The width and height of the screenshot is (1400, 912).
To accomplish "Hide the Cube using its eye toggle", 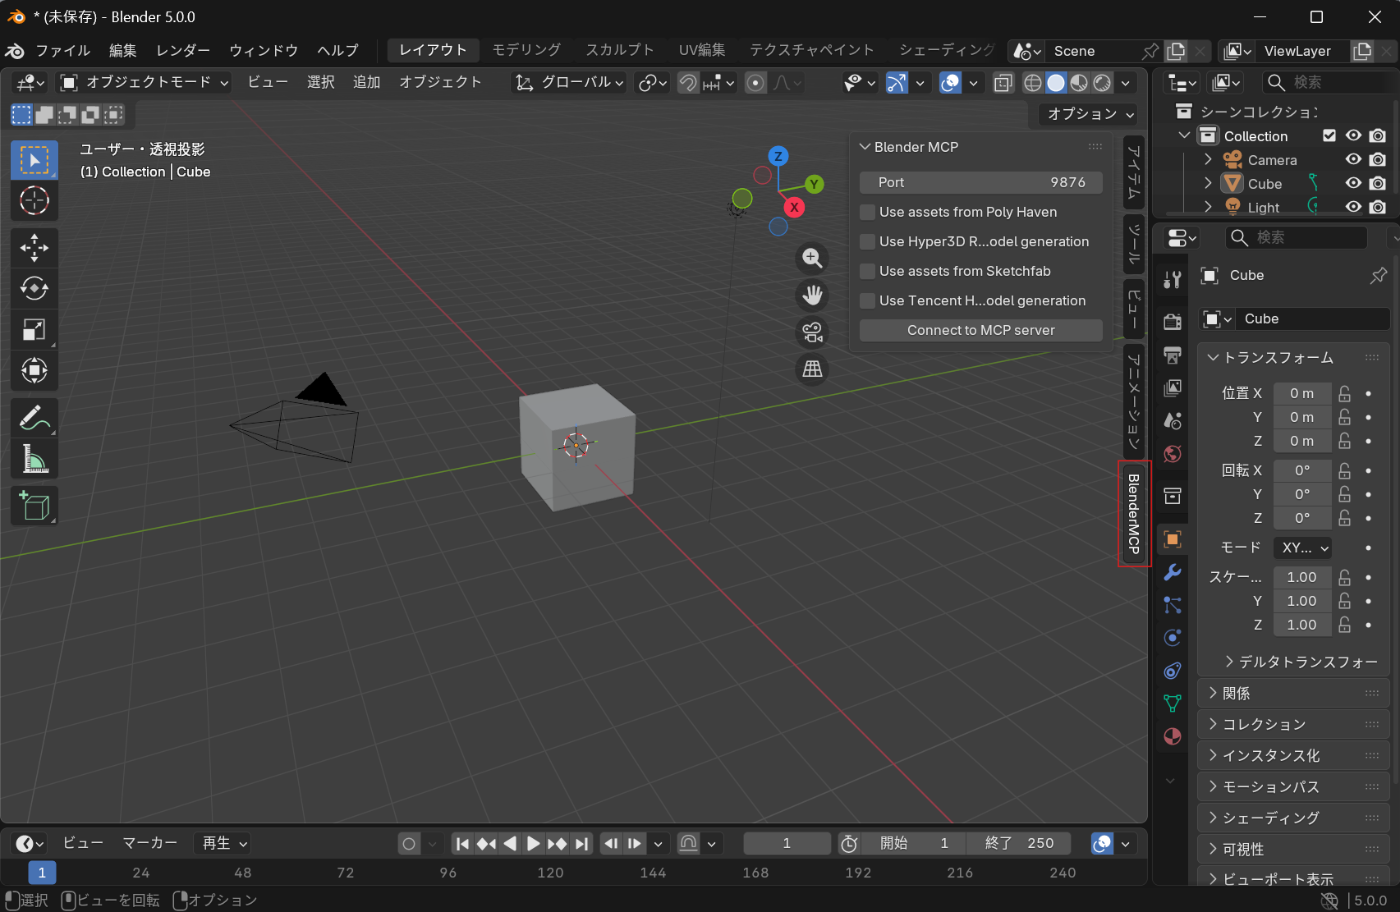I will point(1353,183).
